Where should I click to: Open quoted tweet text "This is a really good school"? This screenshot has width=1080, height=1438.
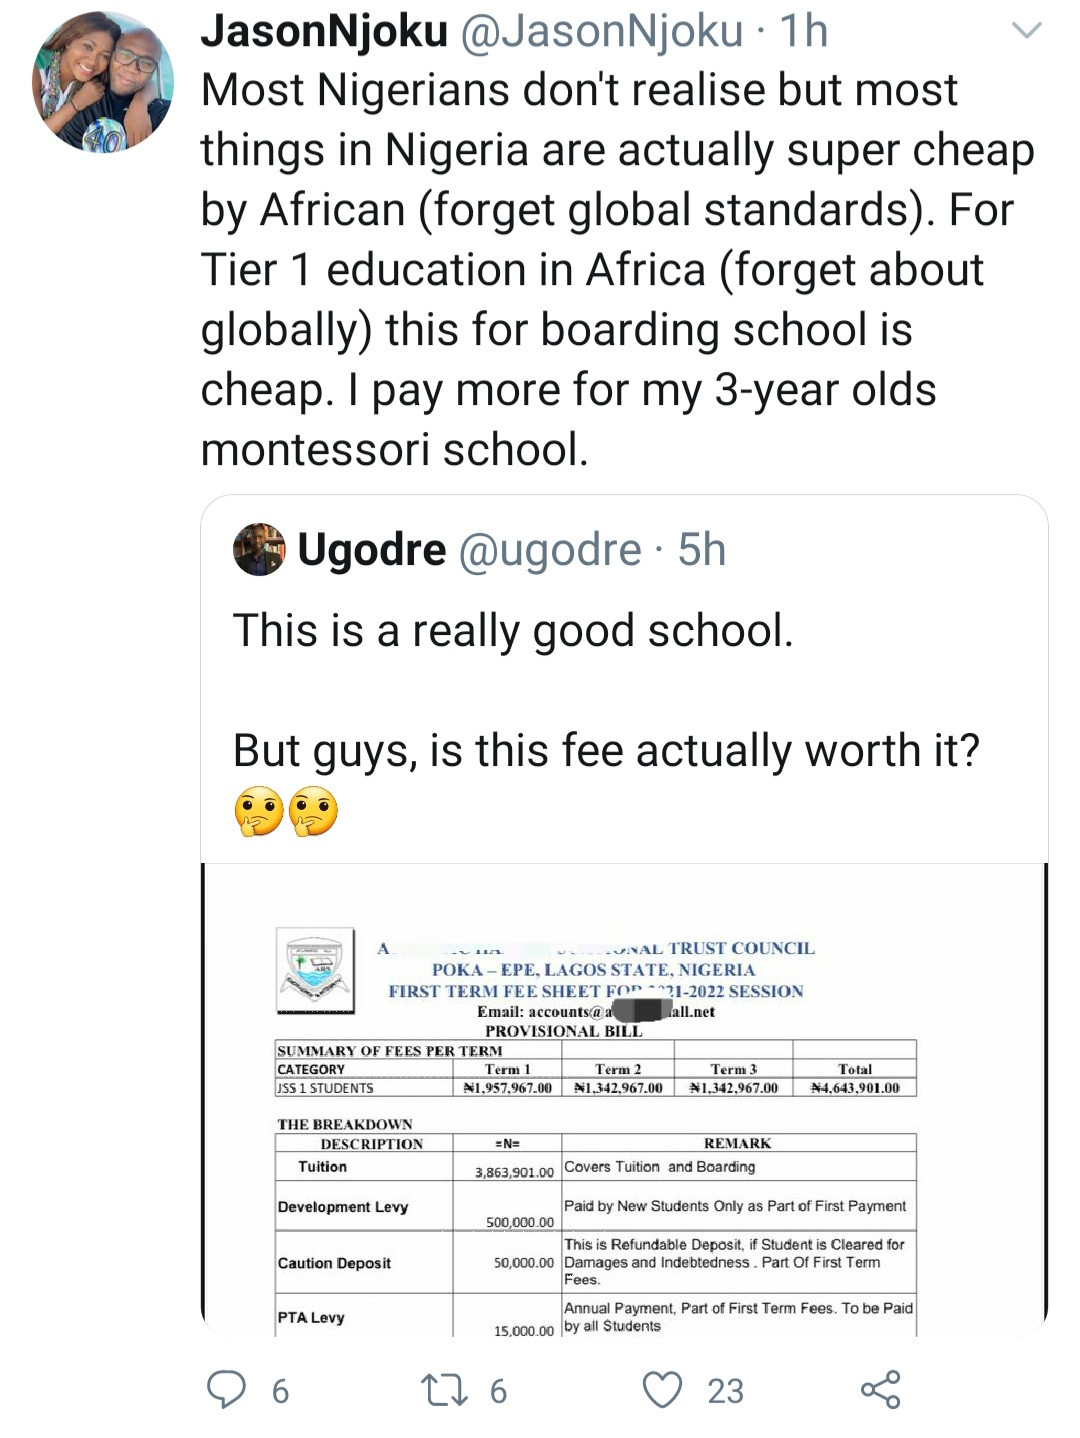point(513,631)
